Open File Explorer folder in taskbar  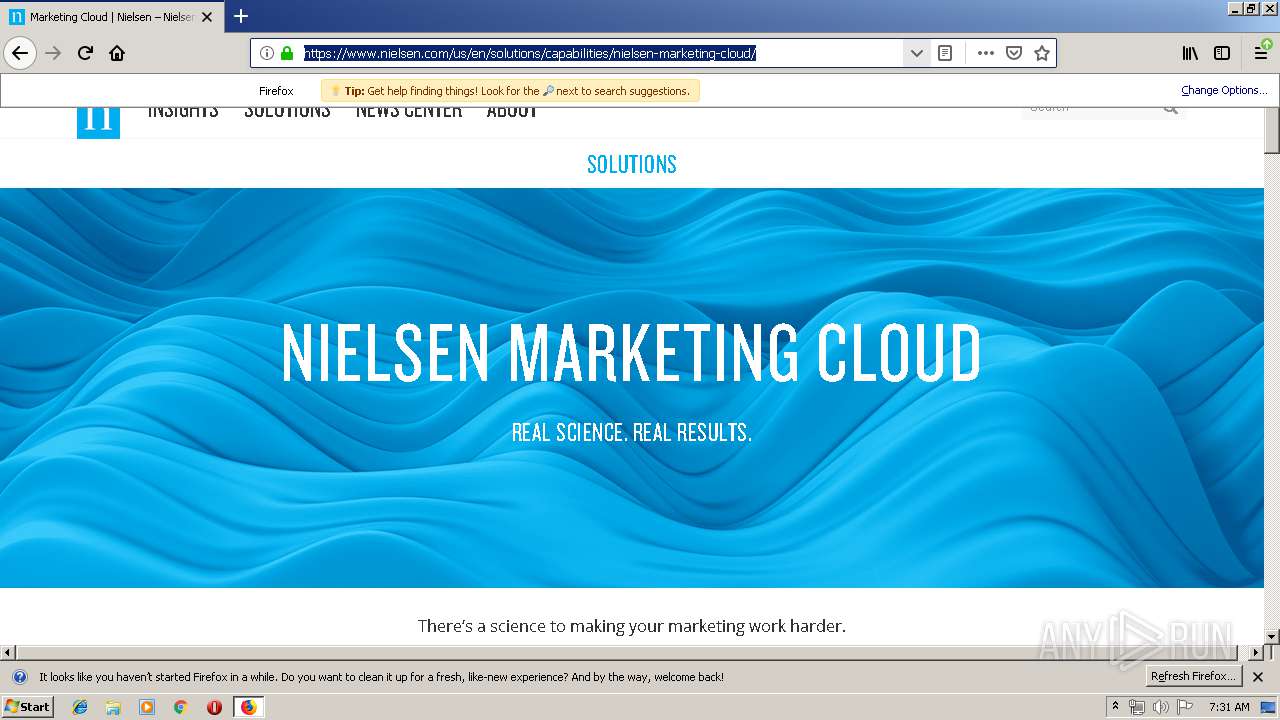(113, 707)
